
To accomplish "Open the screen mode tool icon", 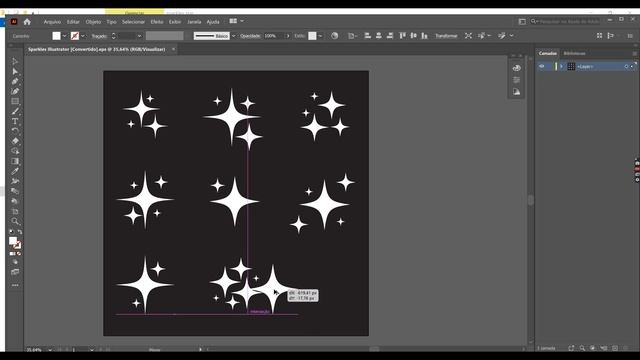I will click(x=15, y=272).
